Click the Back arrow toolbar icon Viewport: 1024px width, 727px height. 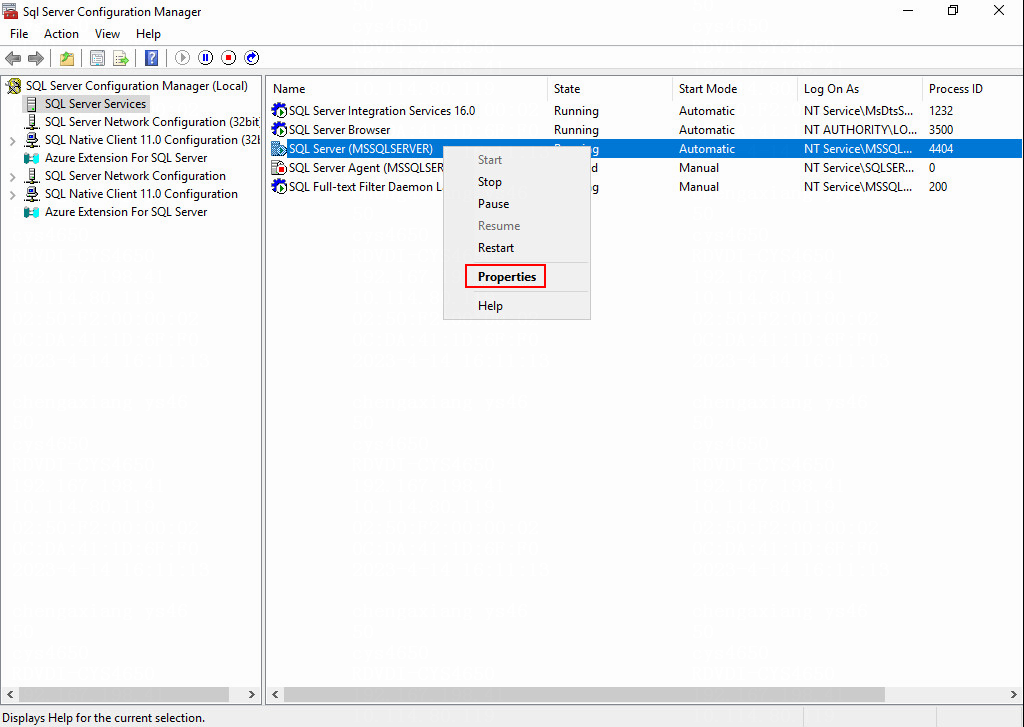point(12,58)
